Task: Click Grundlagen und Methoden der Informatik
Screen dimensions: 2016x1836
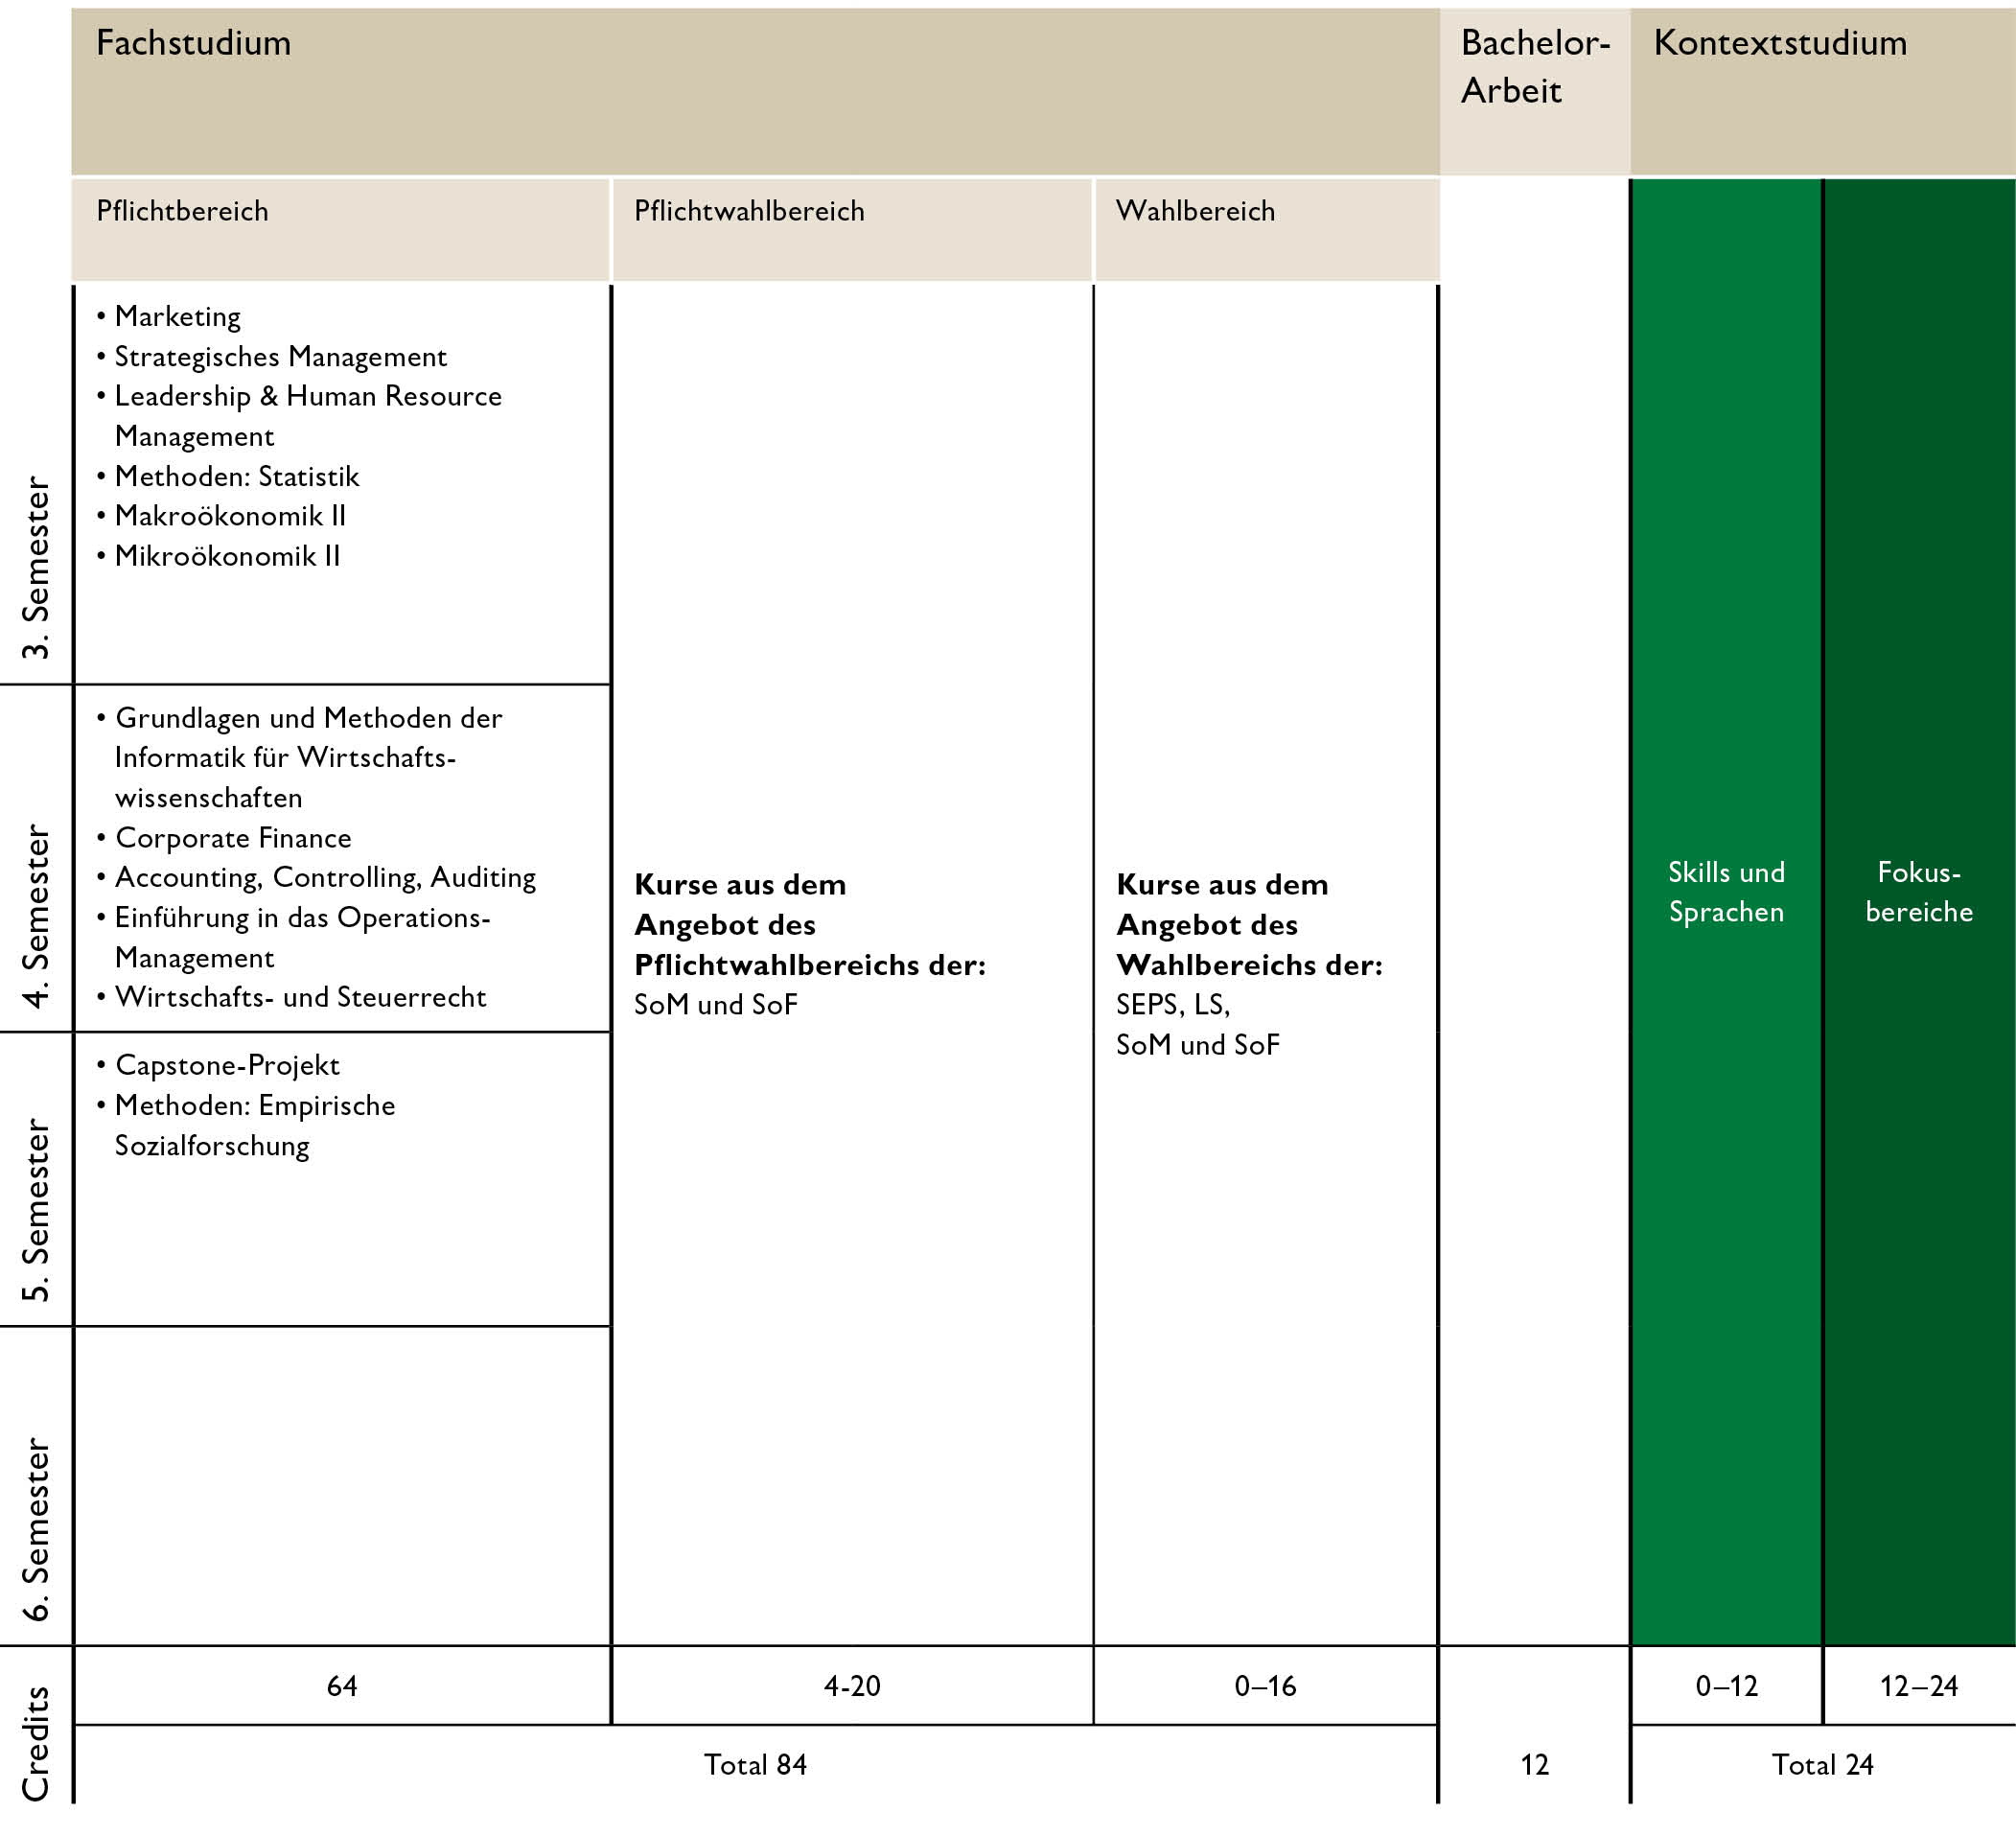Action: tap(300, 758)
